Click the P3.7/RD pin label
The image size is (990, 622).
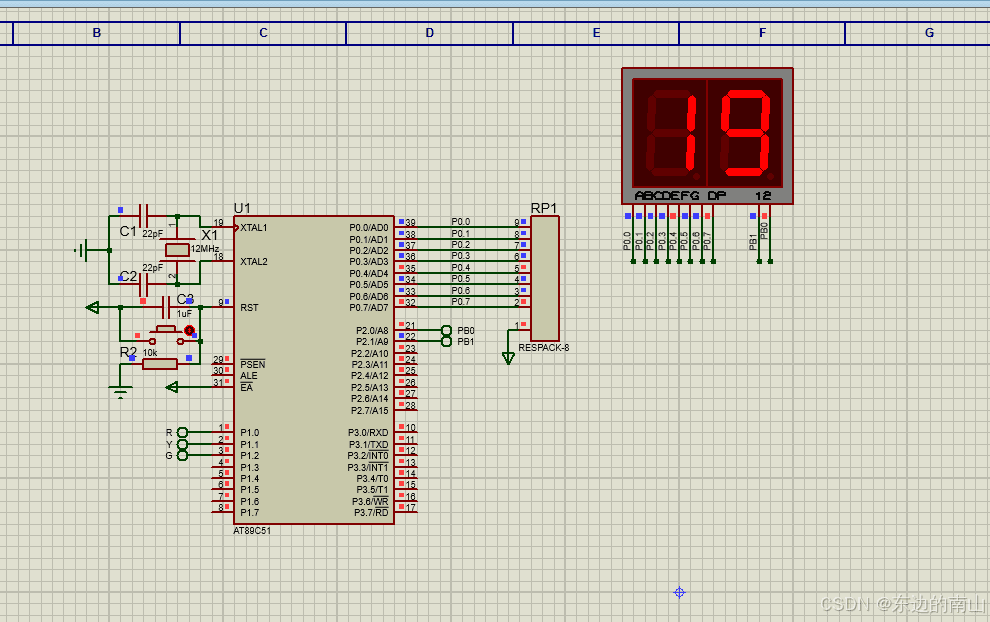coord(371,512)
